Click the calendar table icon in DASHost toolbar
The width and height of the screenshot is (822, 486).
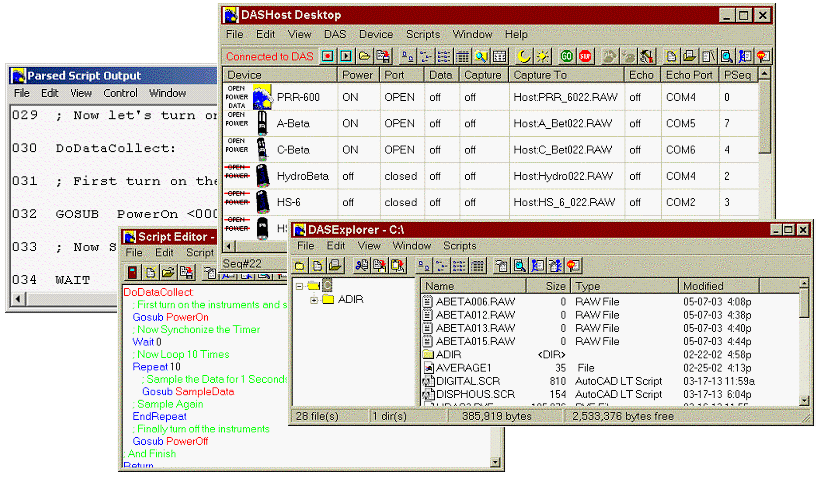click(499, 56)
